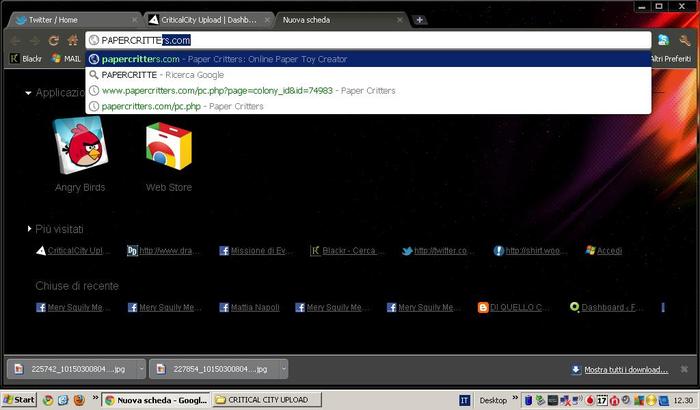Launch Firefox from the quick launch bar
Image resolution: width=700 pixels, height=410 pixels.
tap(79, 400)
